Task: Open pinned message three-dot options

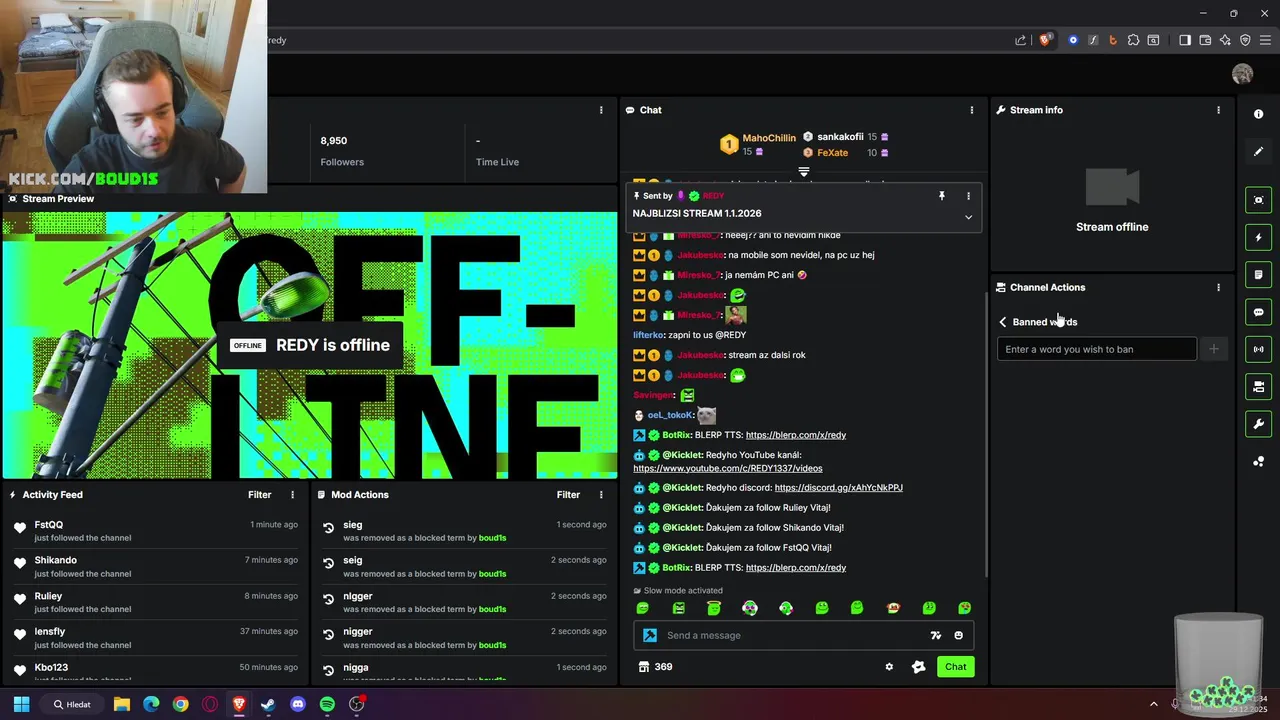Action: (x=968, y=196)
